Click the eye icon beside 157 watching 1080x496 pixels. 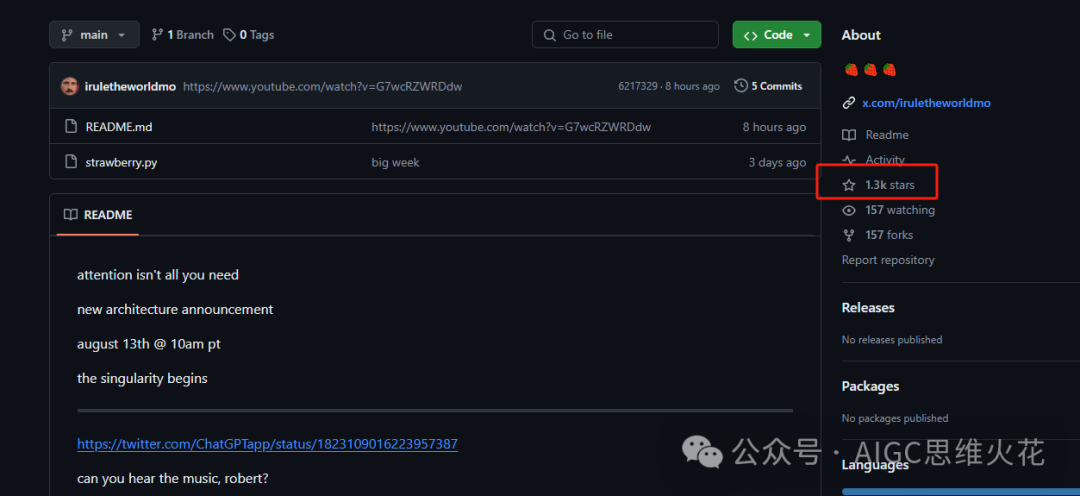click(x=849, y=210)
